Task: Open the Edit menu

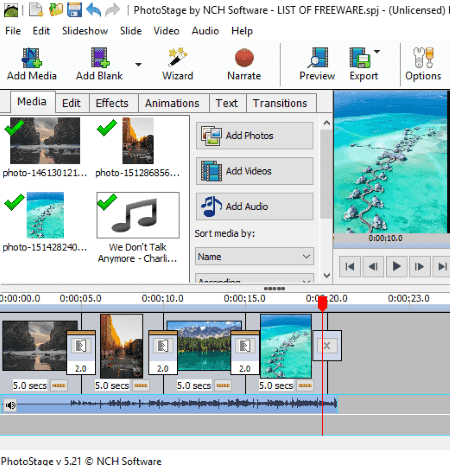Action: click(41, 31)
